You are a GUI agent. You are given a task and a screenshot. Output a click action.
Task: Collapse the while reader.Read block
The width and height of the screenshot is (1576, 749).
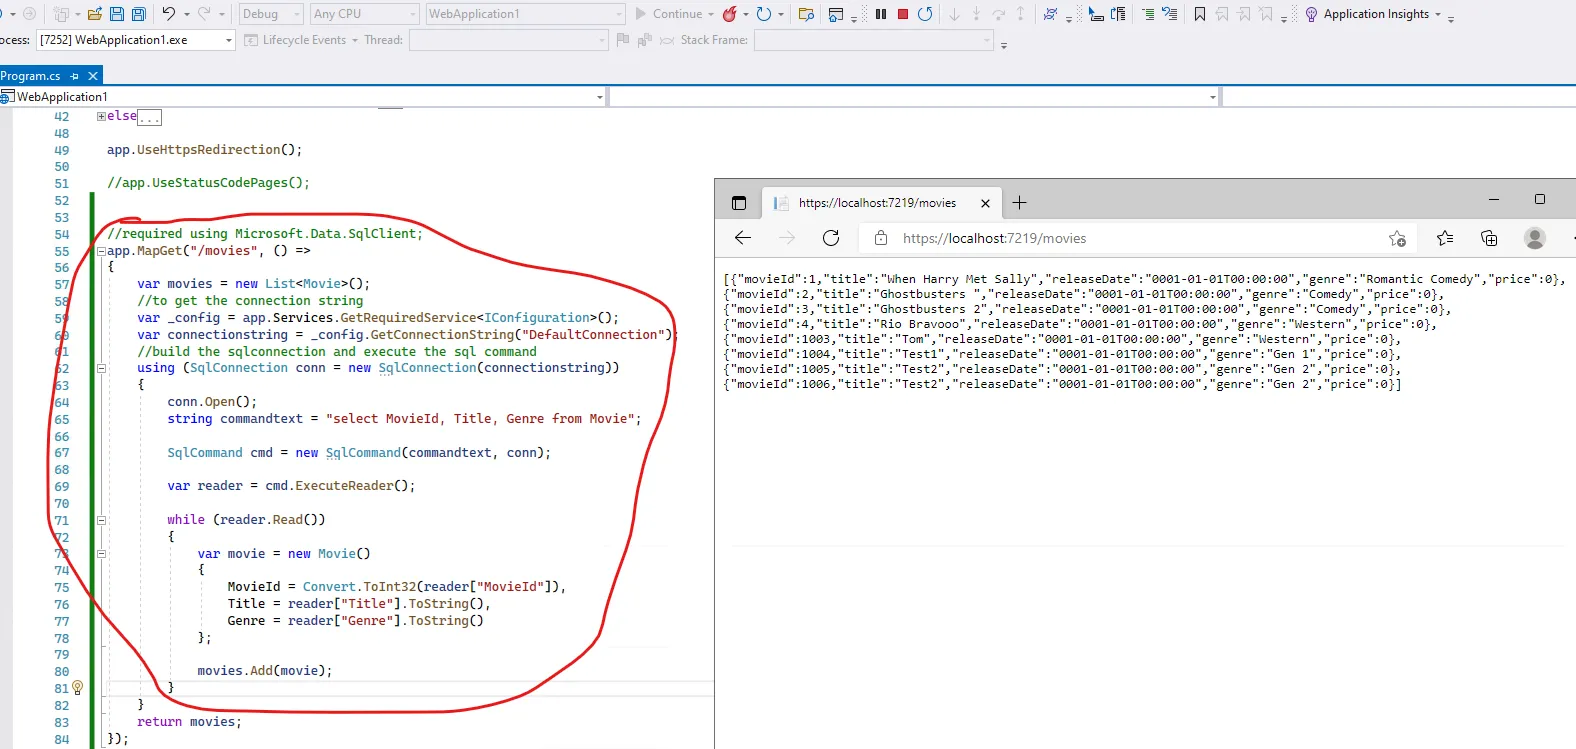click(x=101, y=520)
